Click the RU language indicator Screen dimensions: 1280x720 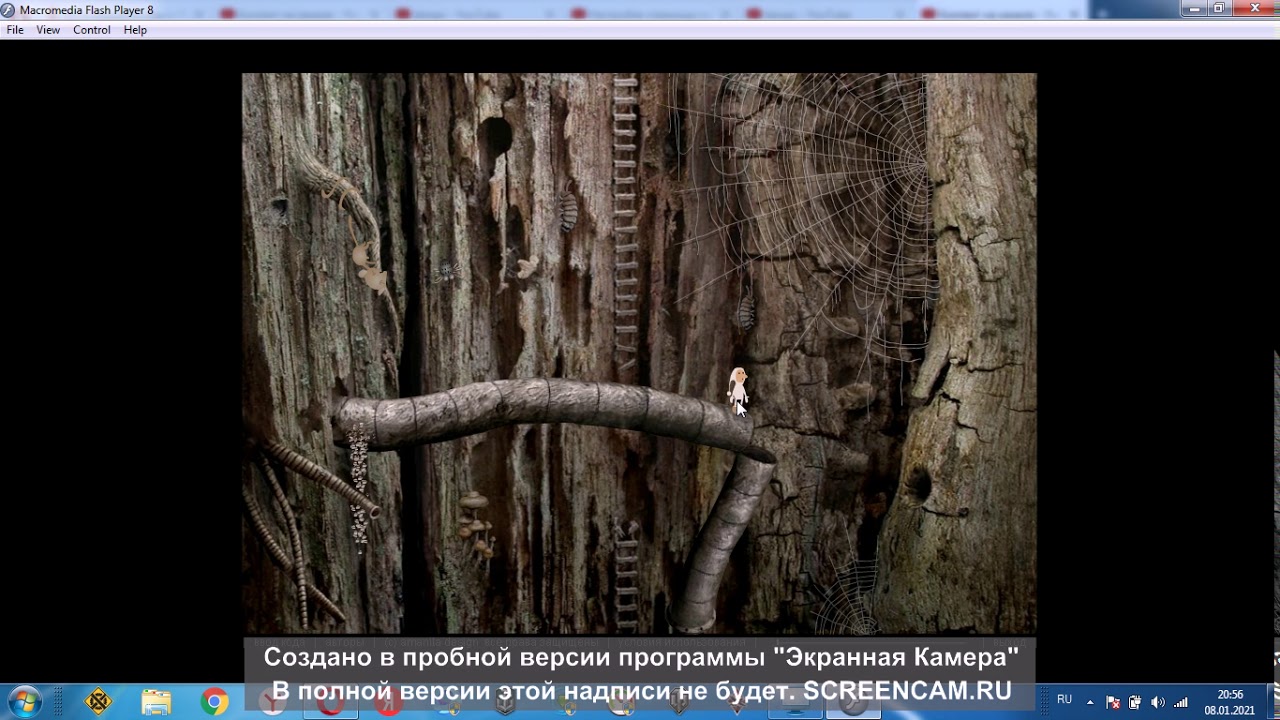point(1064,700)
